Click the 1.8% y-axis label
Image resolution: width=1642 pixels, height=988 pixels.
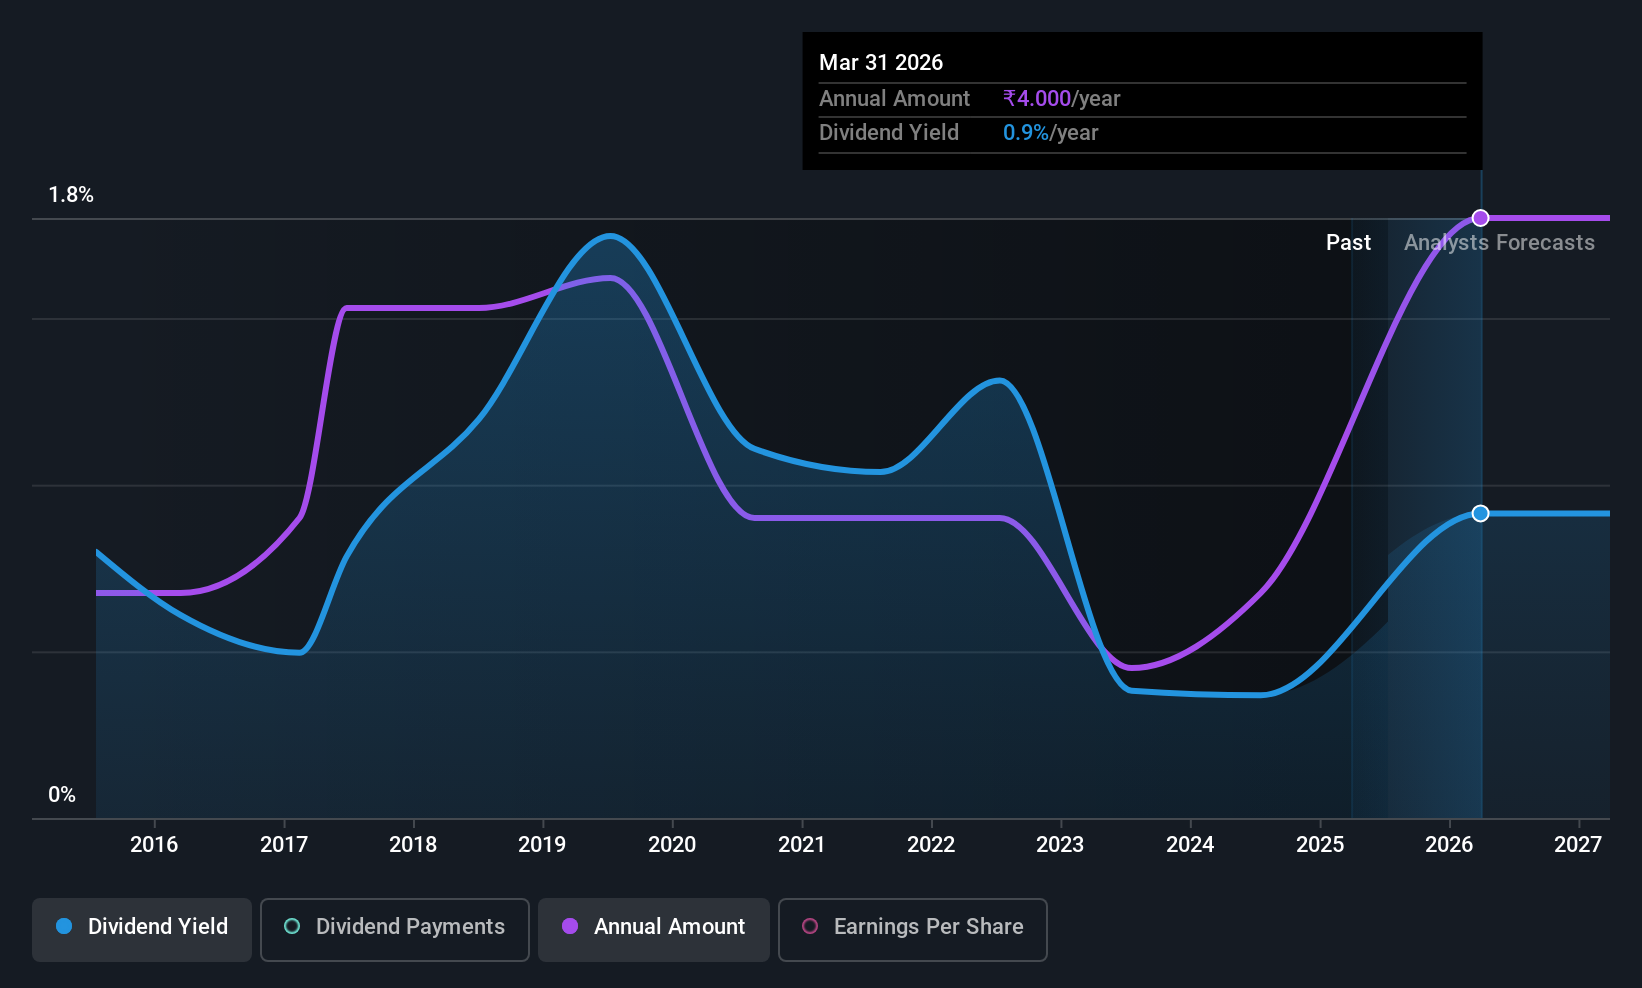[71, 195]
